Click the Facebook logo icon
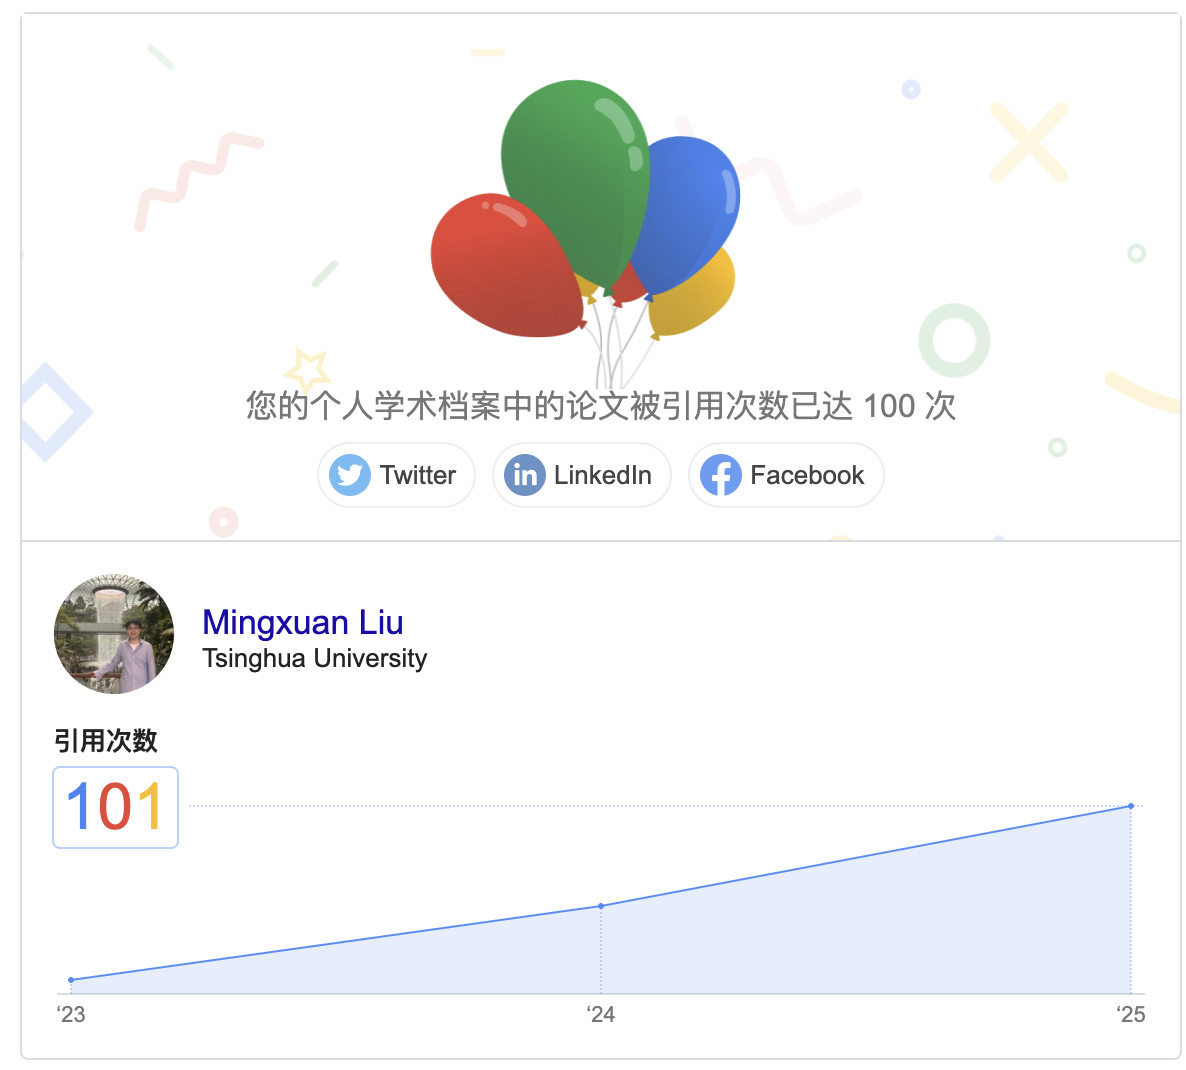This screenshot has width=1186, height=1070. pyautogui.click(x=721, y=475)
